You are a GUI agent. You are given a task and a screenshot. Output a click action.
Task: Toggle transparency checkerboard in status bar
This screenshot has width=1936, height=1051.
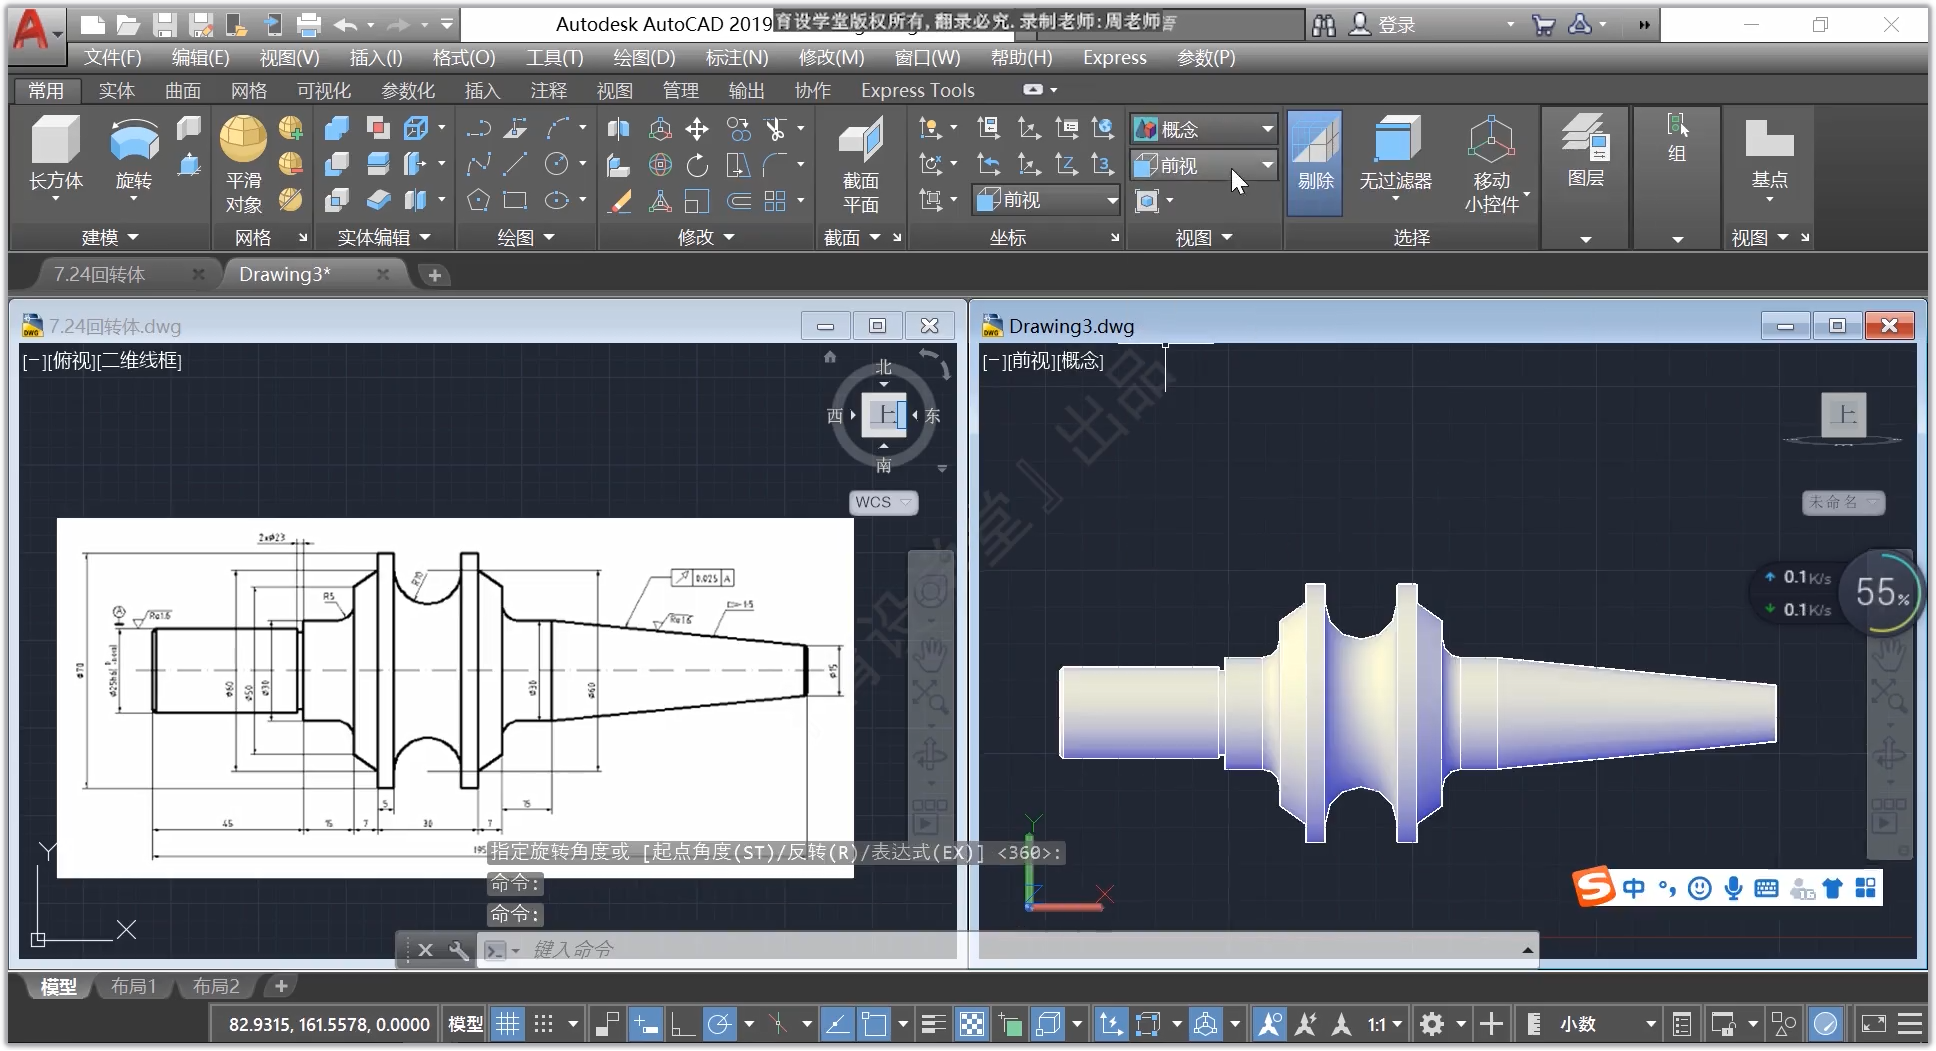pos(972,1024)
